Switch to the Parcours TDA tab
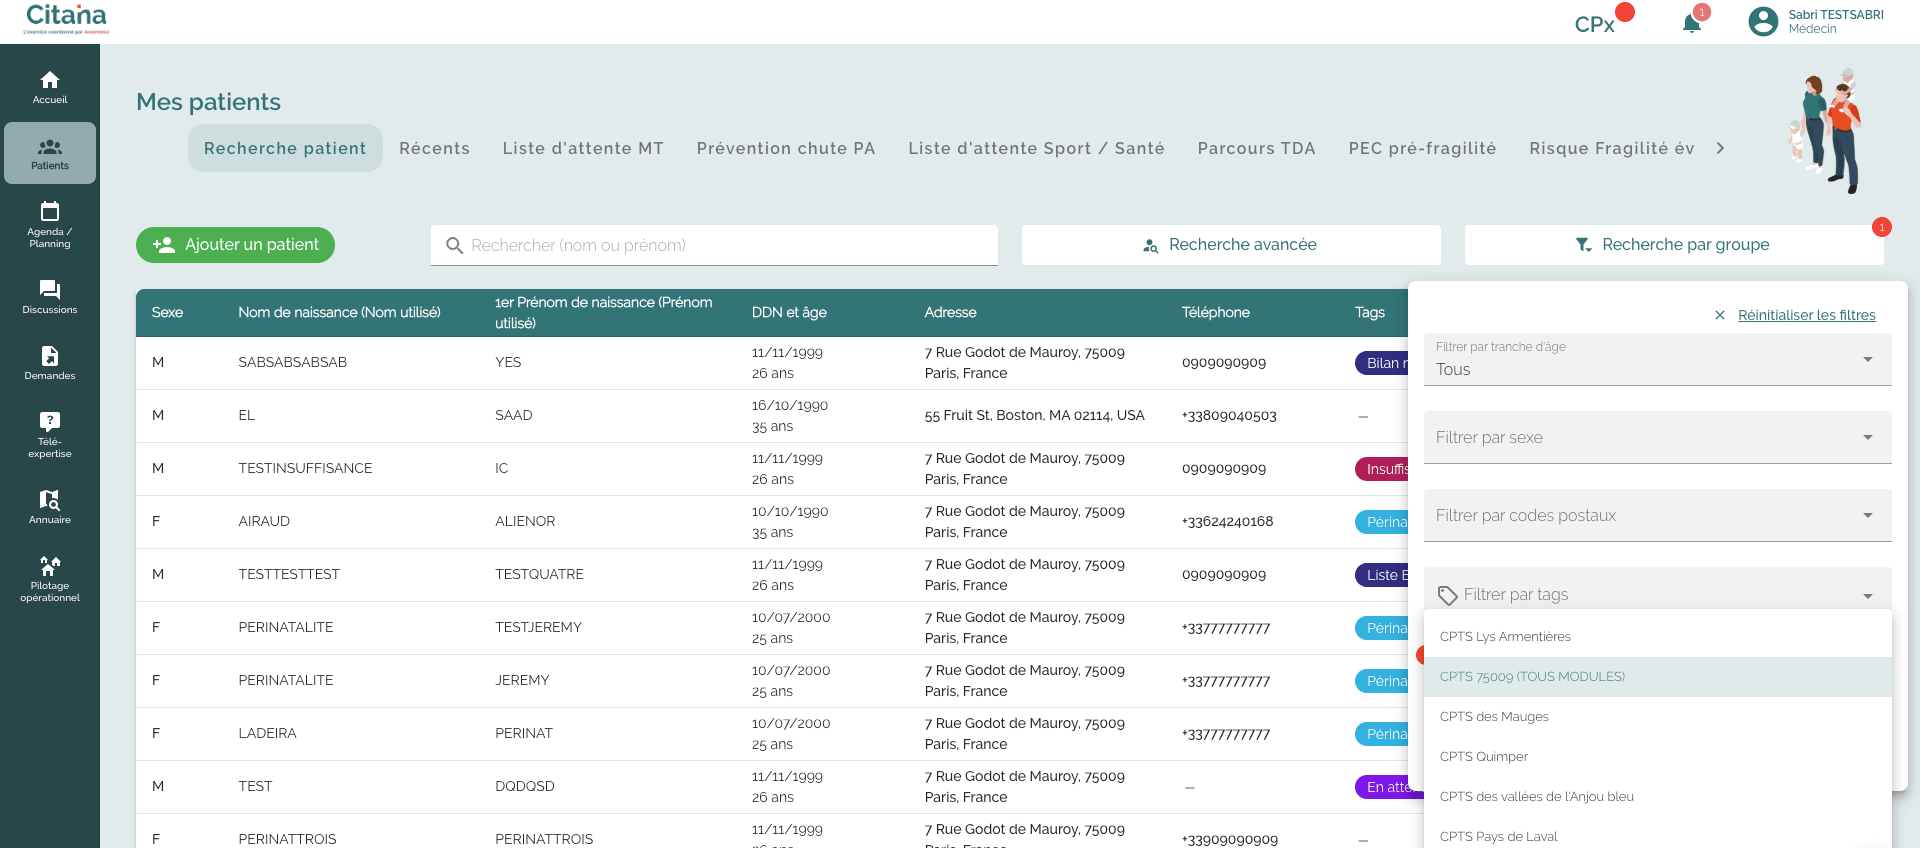Viewport: 1920px width, 848px height. coord(1256,148)
